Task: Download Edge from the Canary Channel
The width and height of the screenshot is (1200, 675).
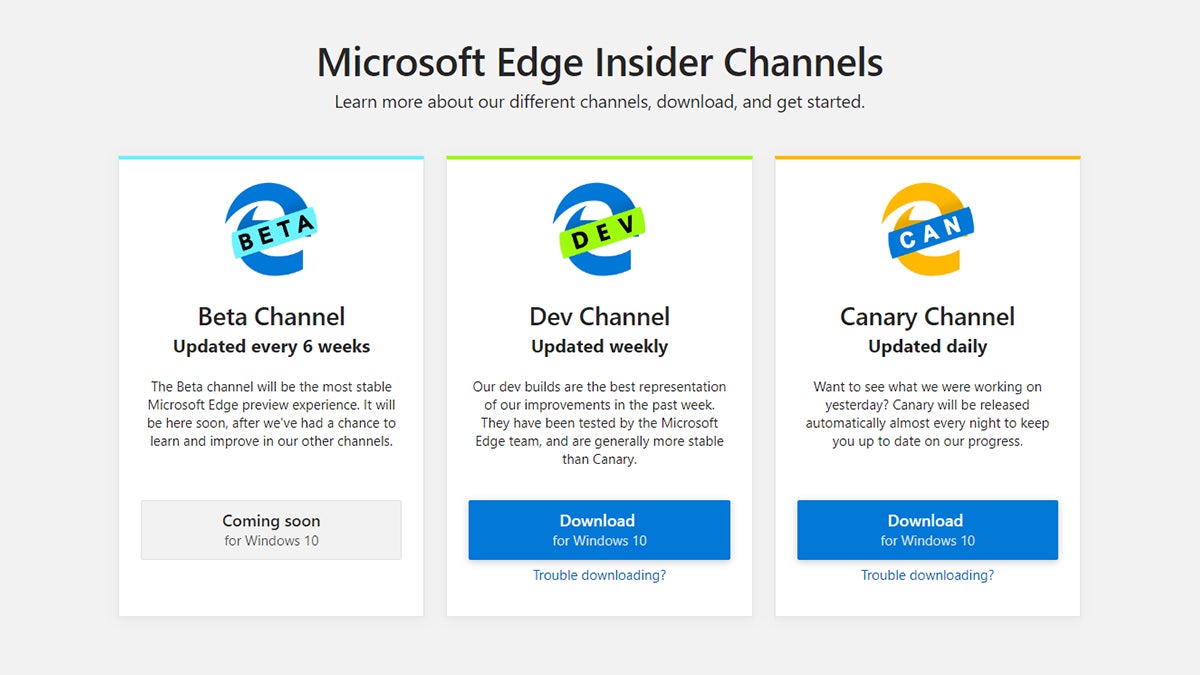Action: 926,529
